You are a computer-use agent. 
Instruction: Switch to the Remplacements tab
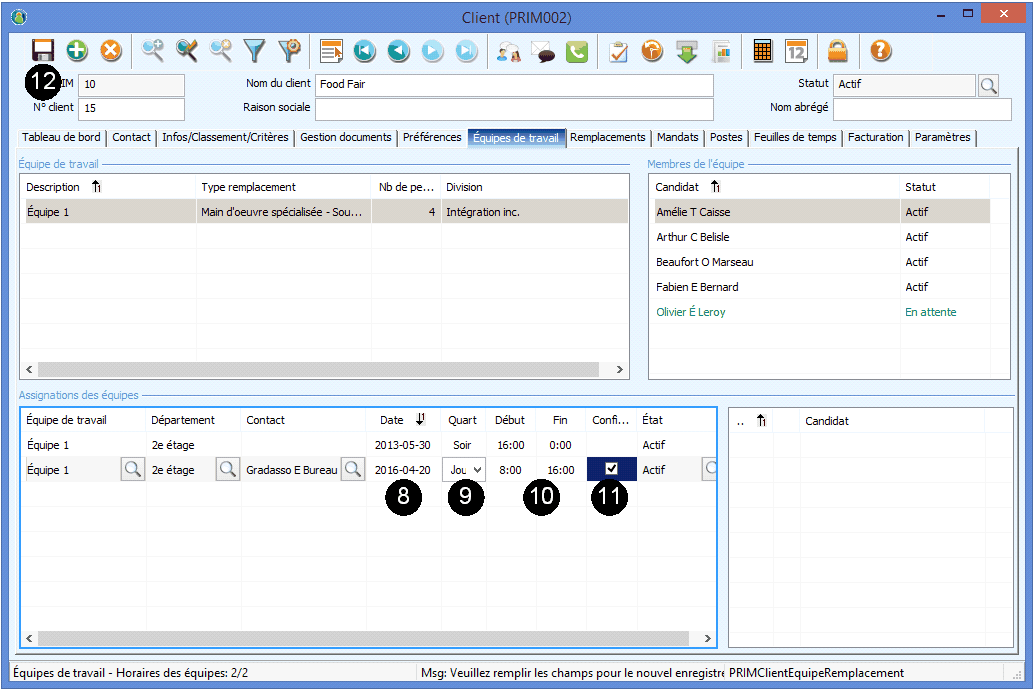click(x=608, y=138)
